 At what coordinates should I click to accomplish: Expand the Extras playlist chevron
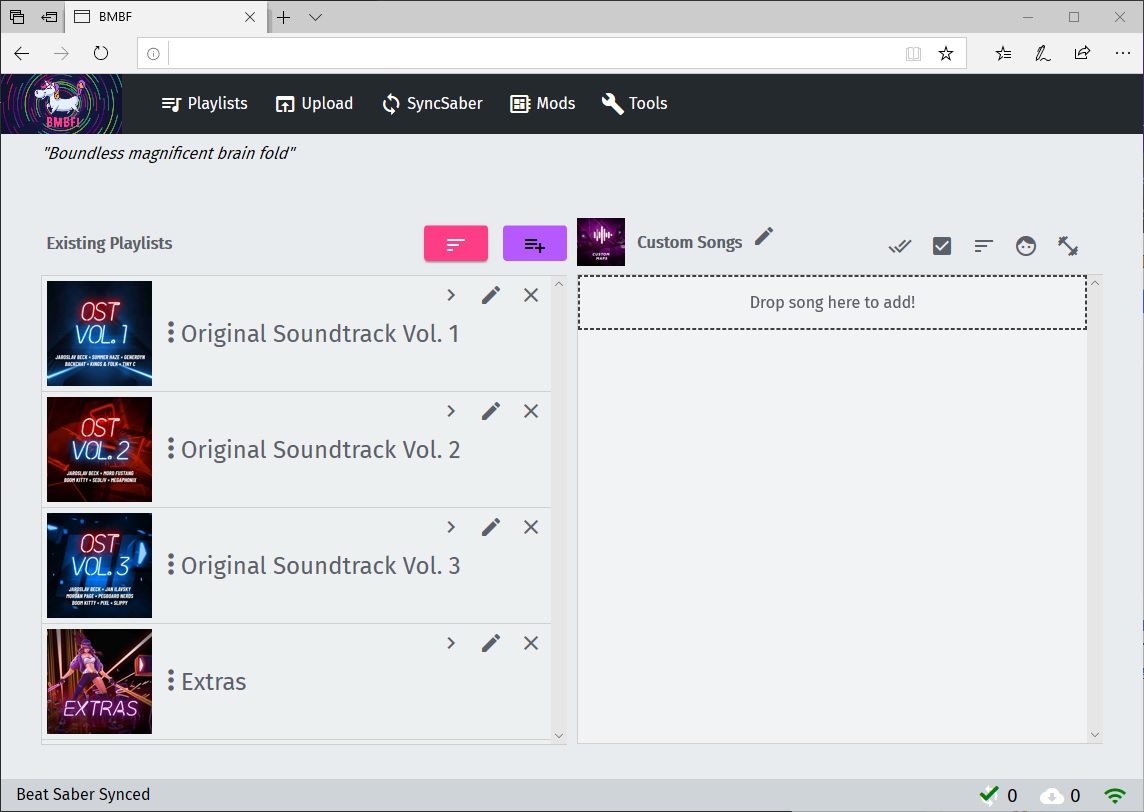pyautogui.click(x=451, y=643)
